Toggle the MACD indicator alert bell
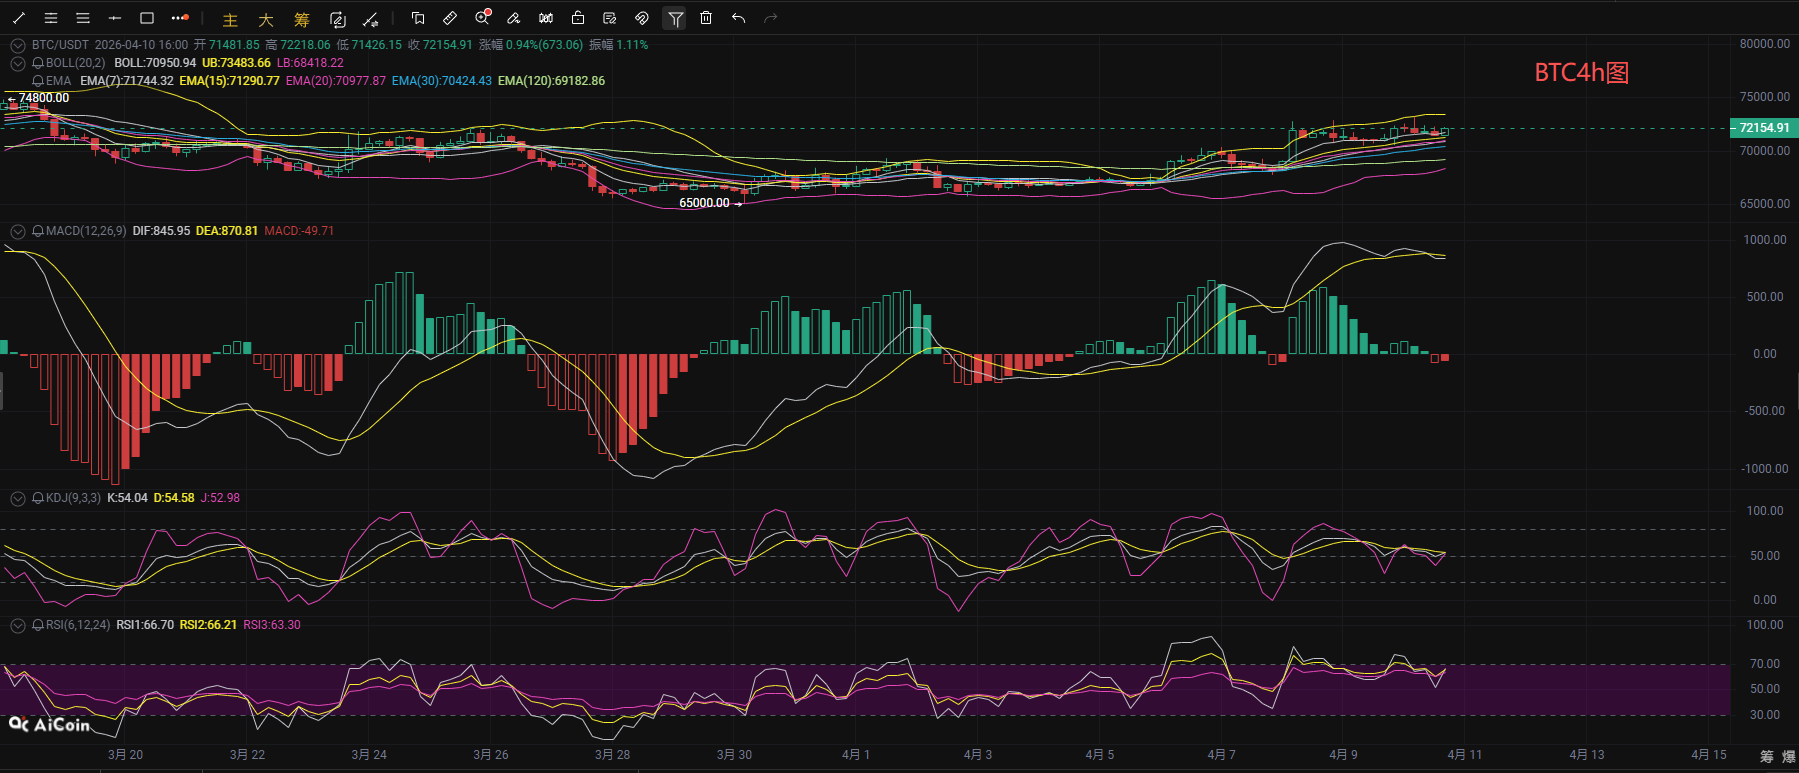This screenshot has height=773, width=1799. (38, 231)
